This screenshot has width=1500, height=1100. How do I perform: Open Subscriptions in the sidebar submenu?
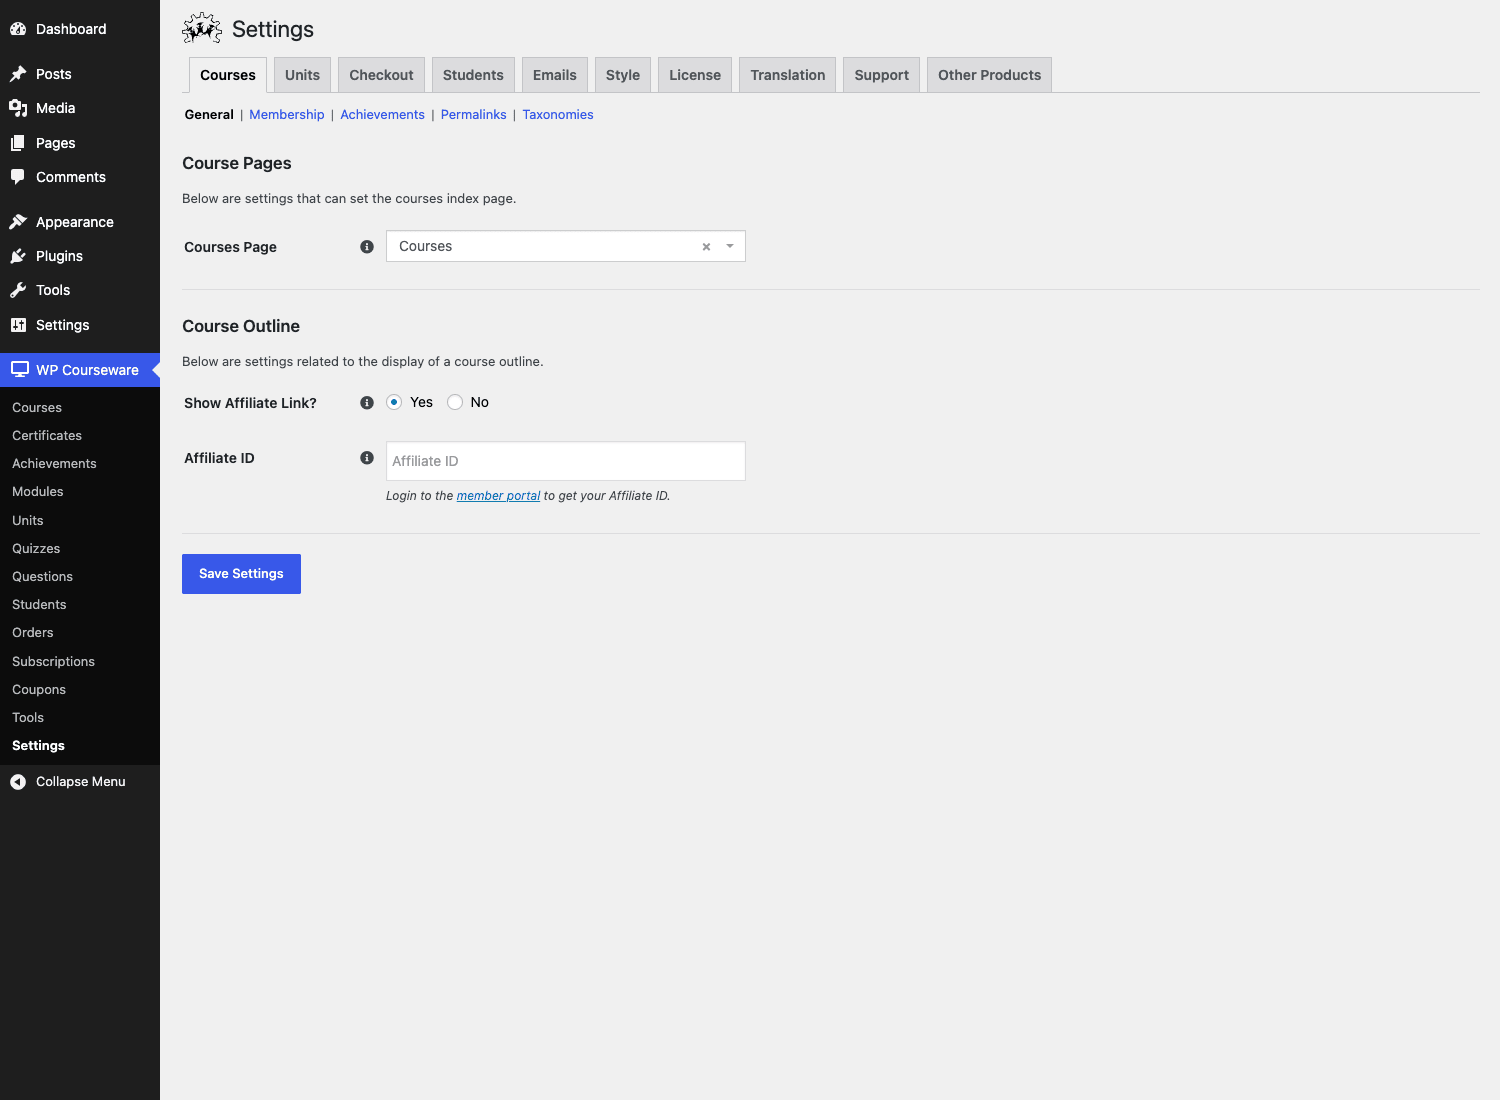click(x=53, y=662)
